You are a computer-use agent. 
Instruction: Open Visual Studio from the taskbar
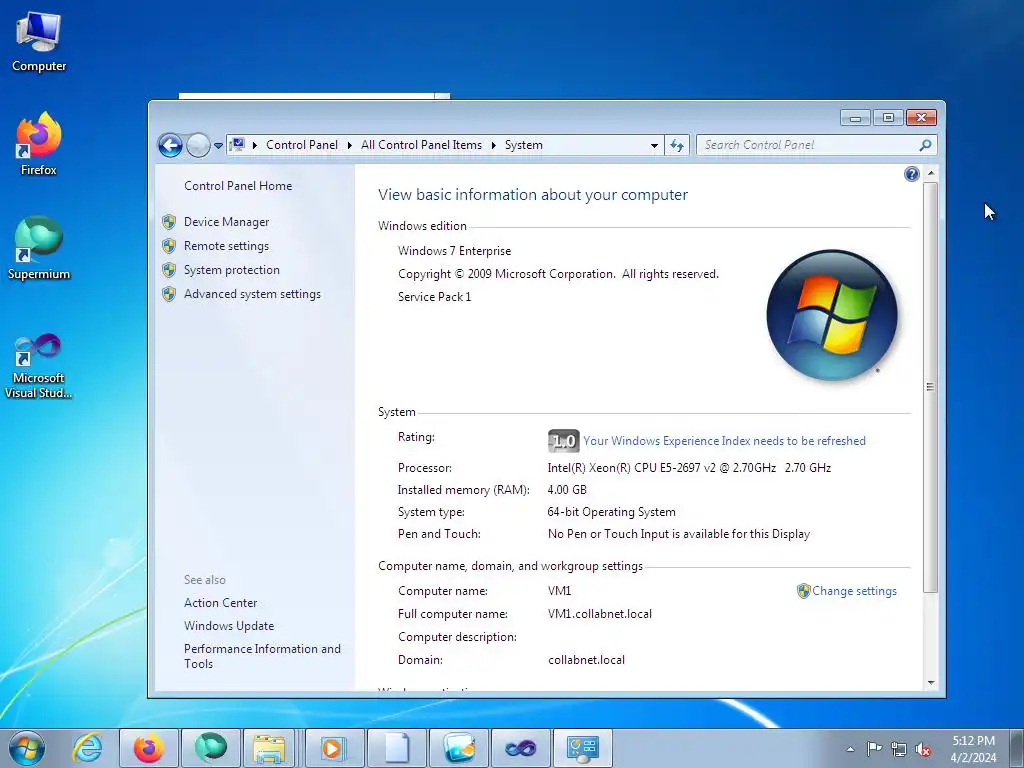(520, 748)
